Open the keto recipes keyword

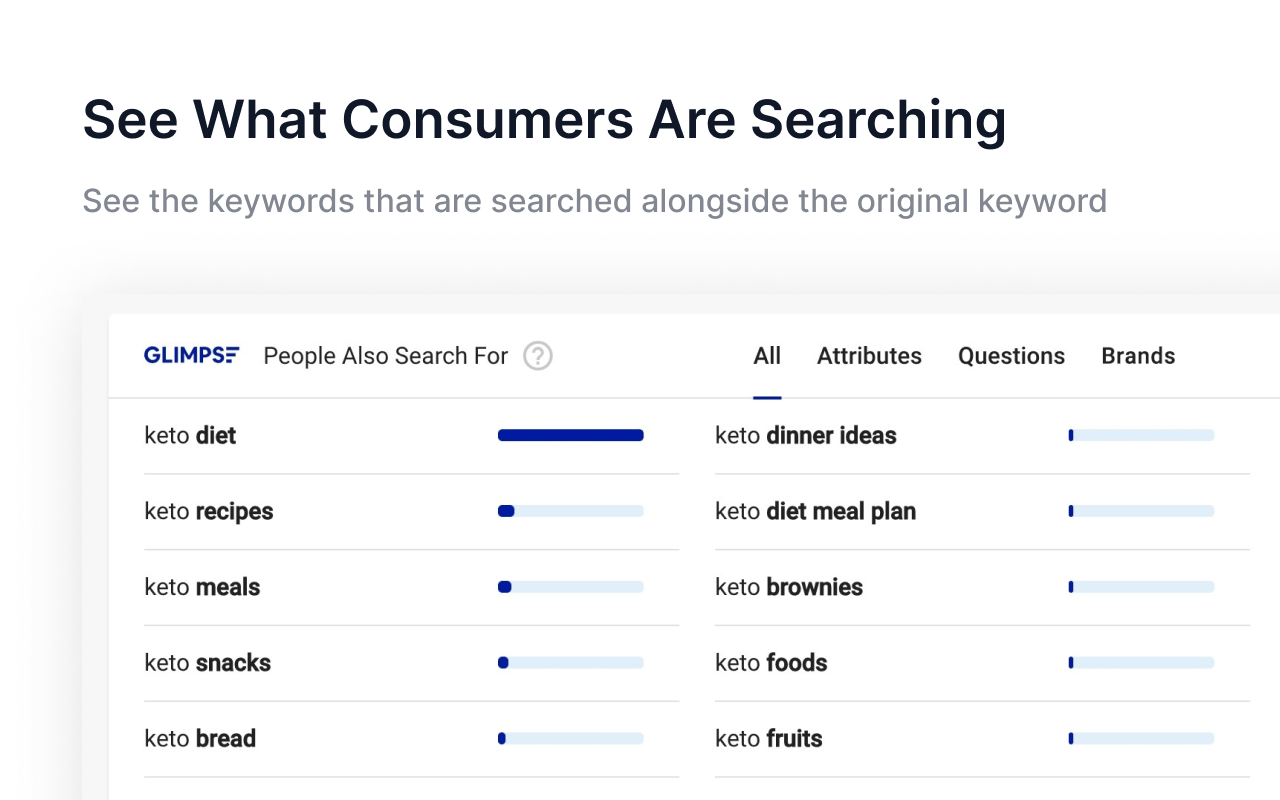(x=208, y=512)
